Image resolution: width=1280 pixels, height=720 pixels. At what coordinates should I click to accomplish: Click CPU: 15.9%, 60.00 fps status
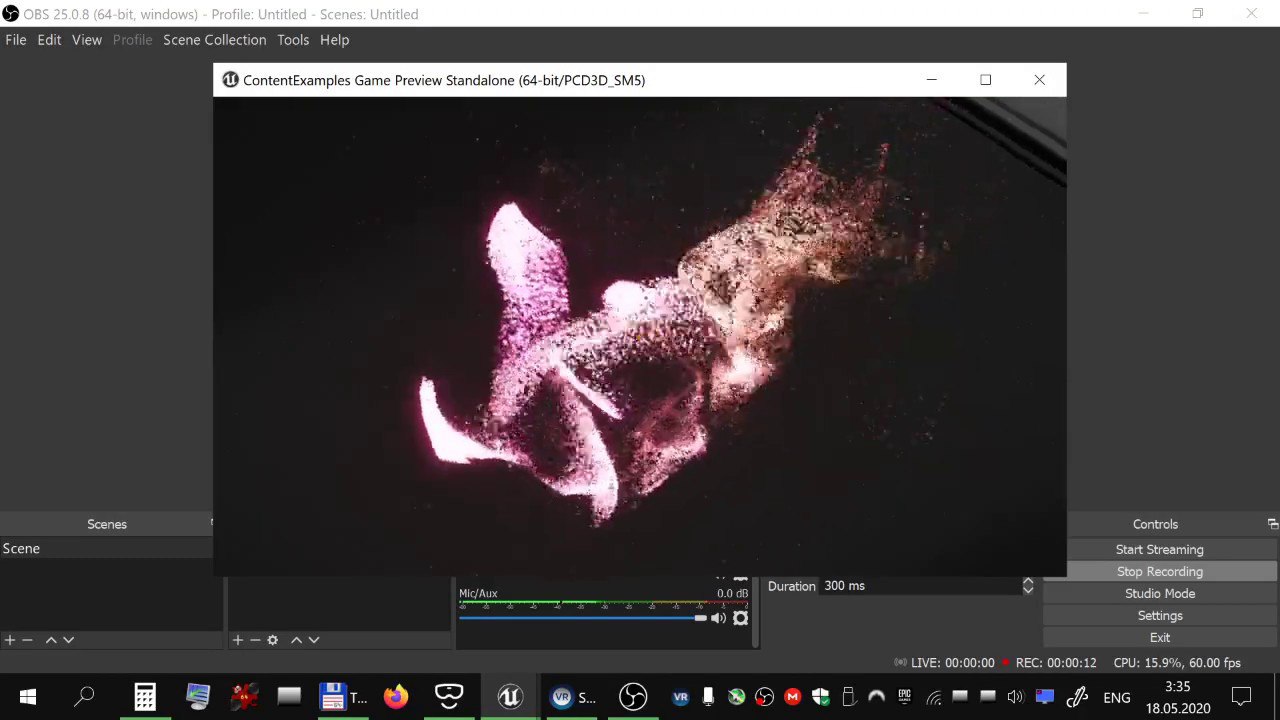[x=1177, y=663]
